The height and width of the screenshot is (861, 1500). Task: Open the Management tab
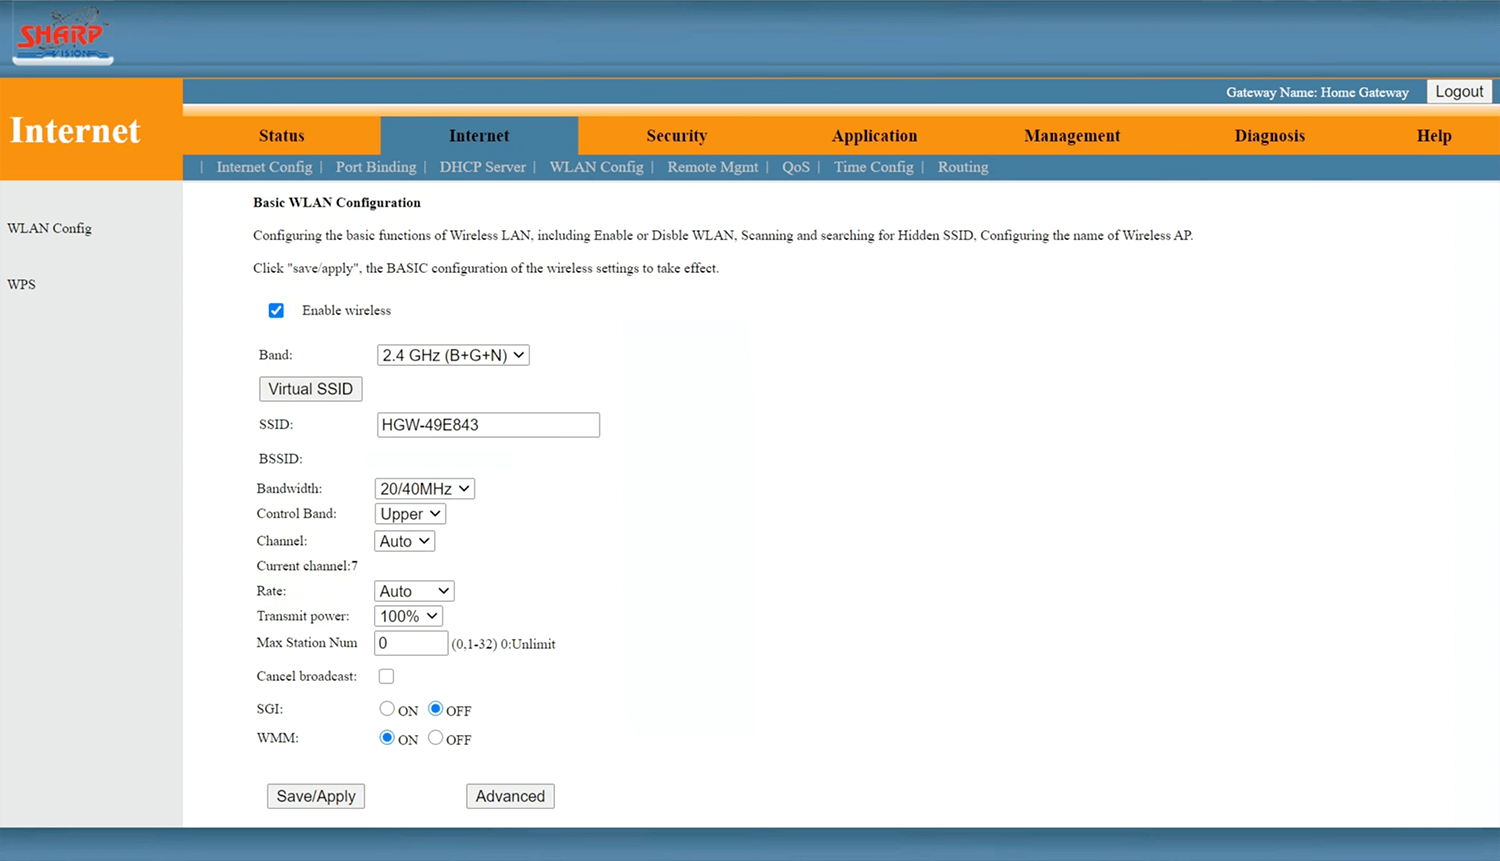coord(1072,136)
